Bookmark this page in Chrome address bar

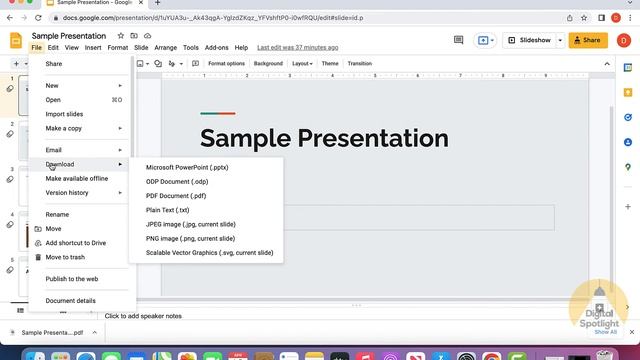584,18
